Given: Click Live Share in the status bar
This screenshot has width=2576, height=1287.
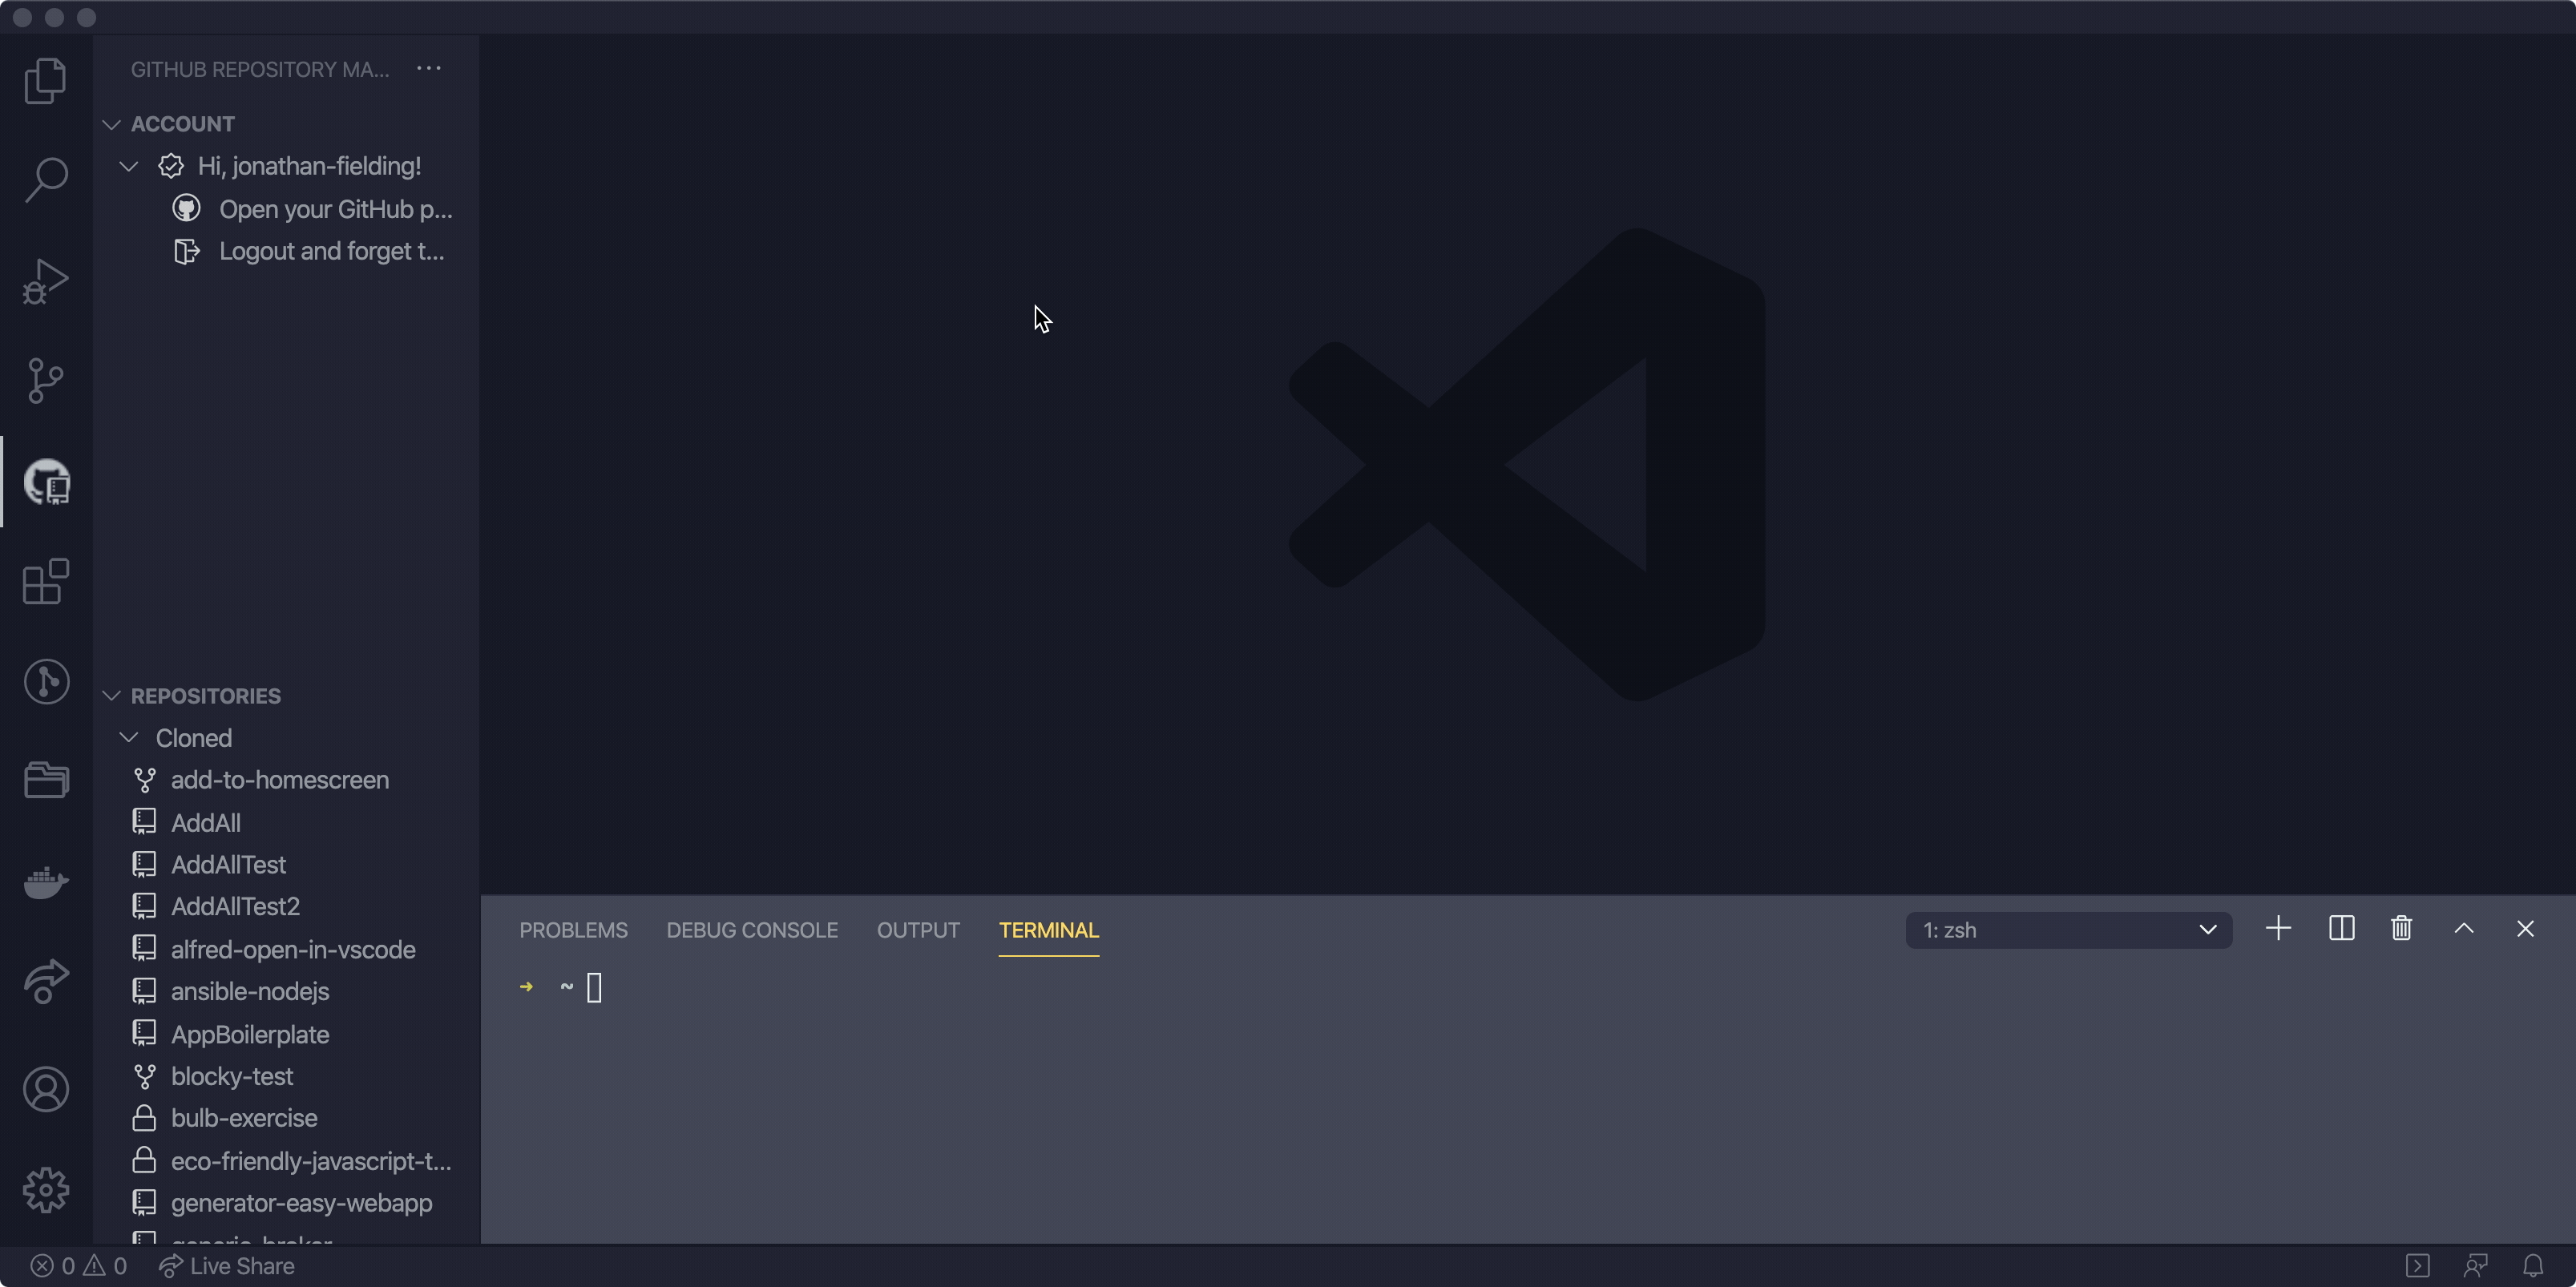Looking at the screenshot, I should click(227, 1266).
